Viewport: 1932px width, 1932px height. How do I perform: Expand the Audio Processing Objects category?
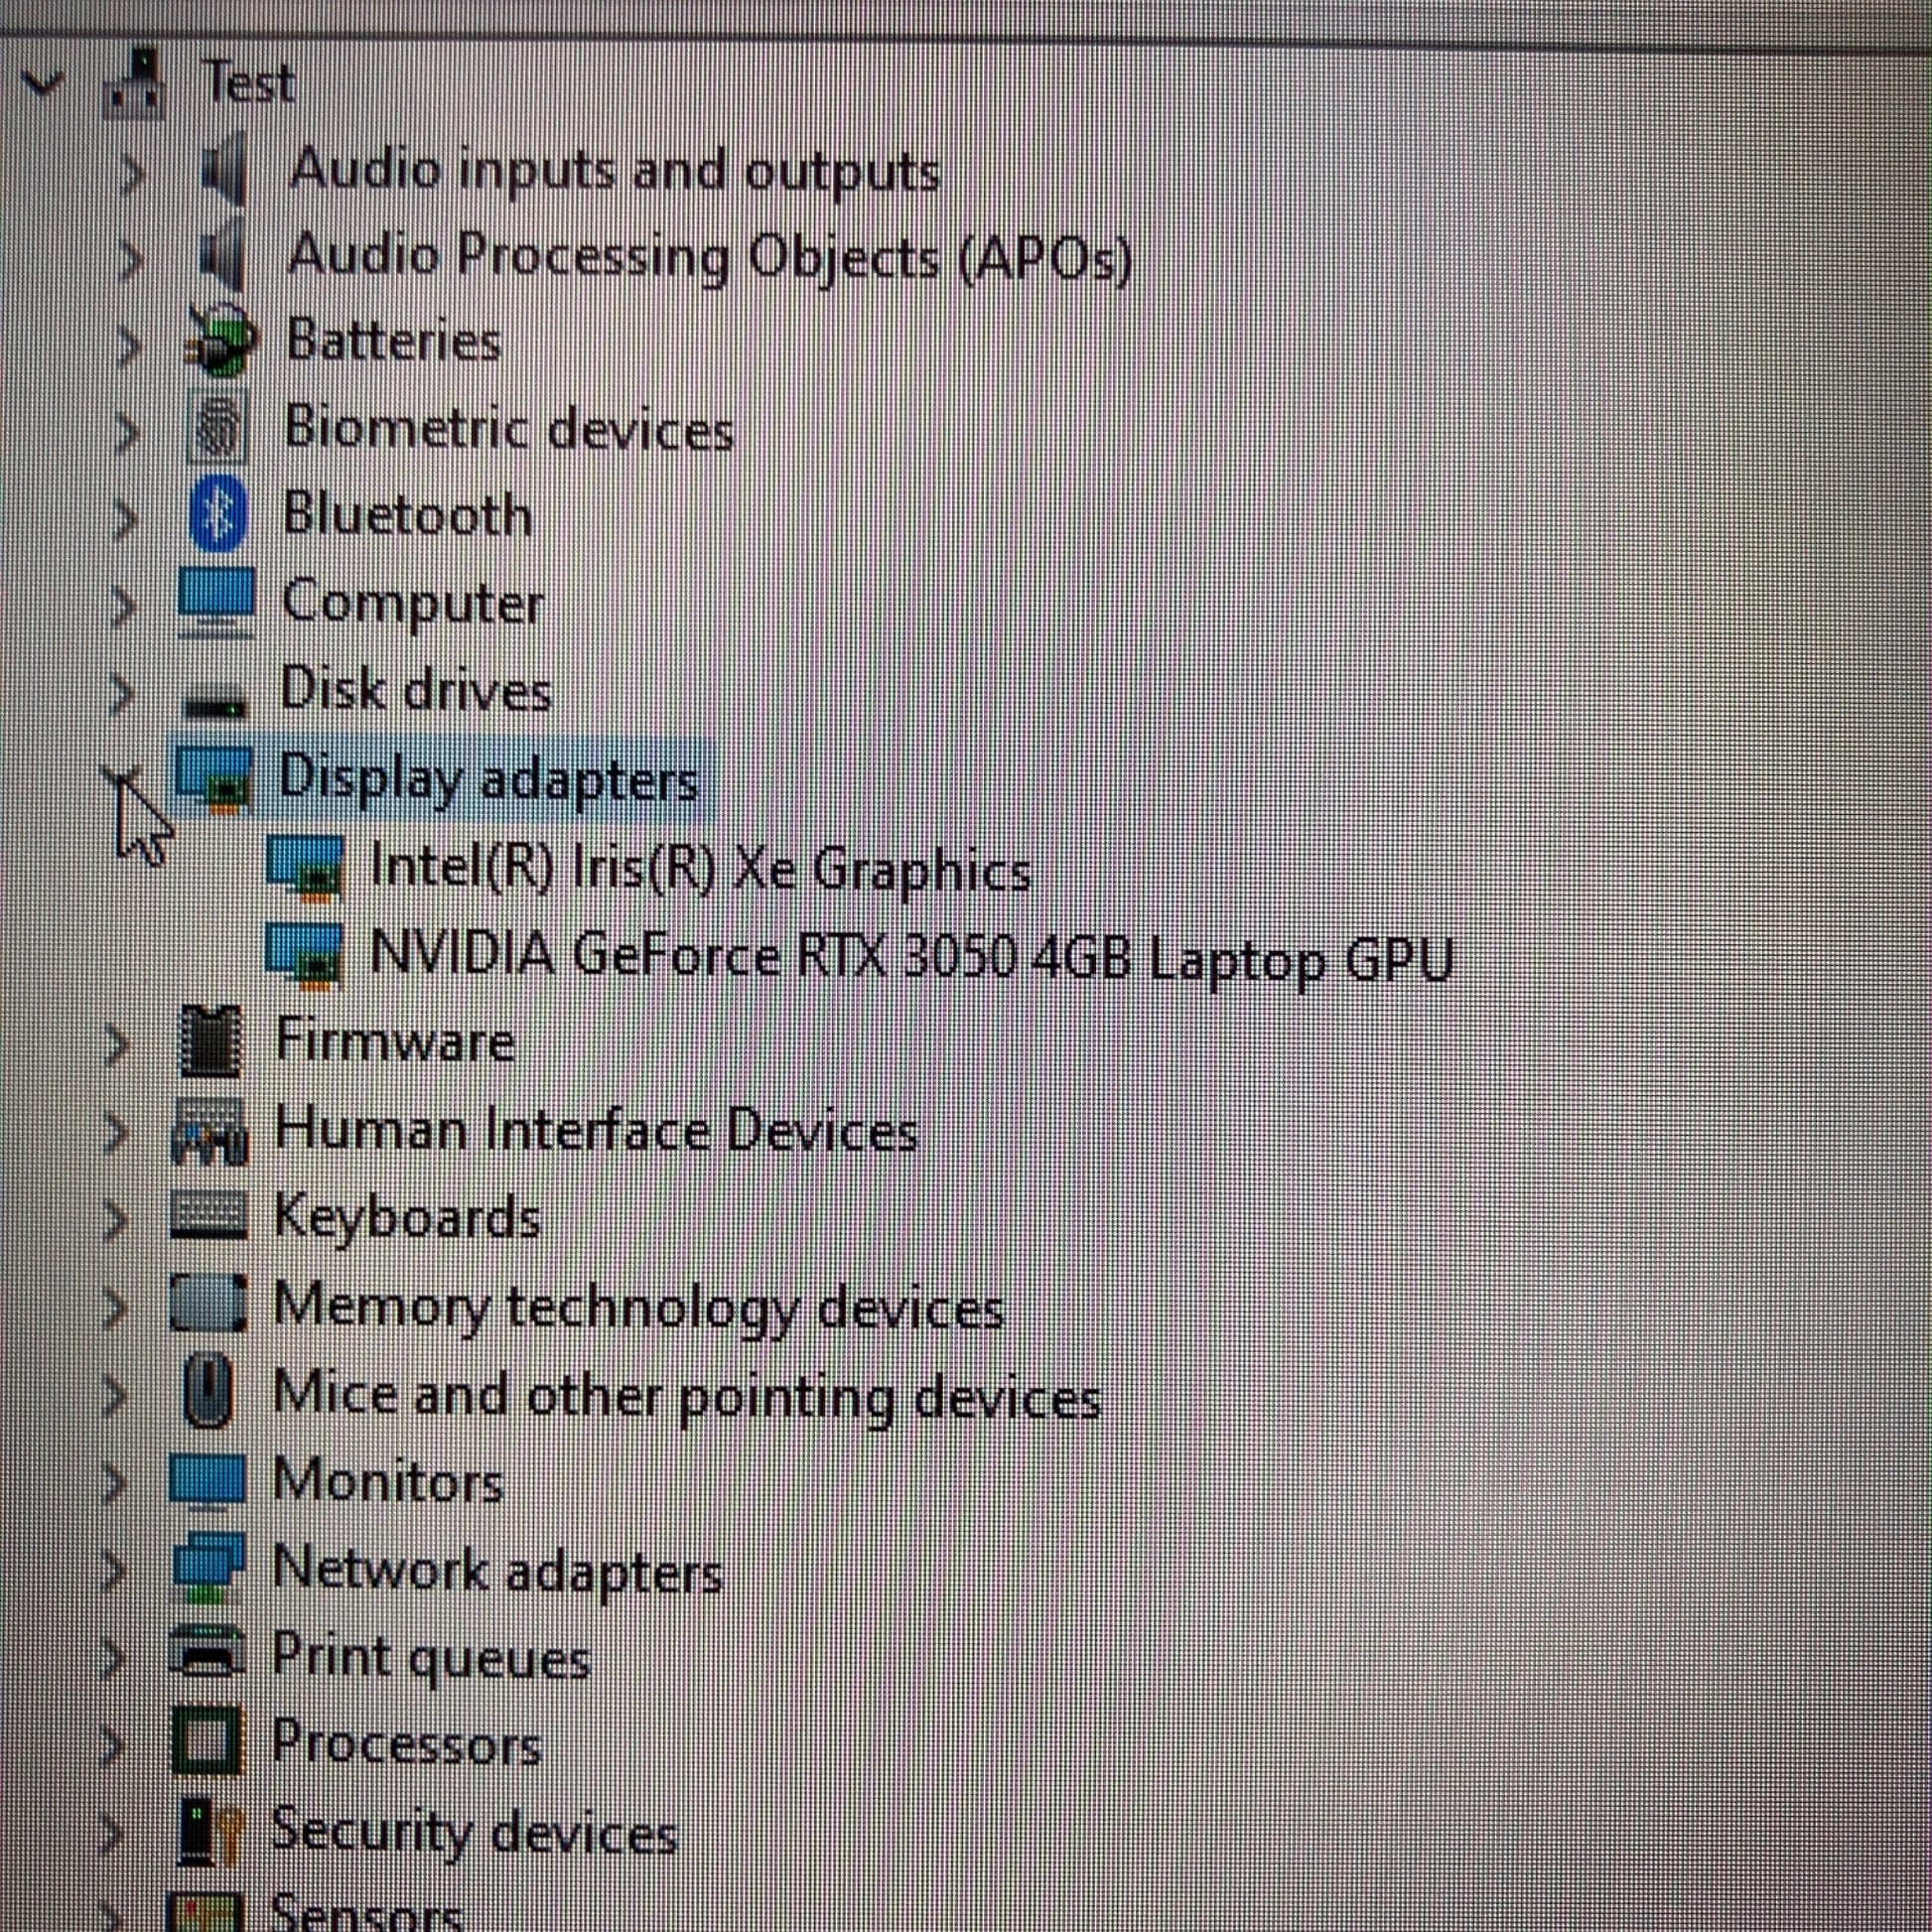pyautogui.click(x=130, y=260)
